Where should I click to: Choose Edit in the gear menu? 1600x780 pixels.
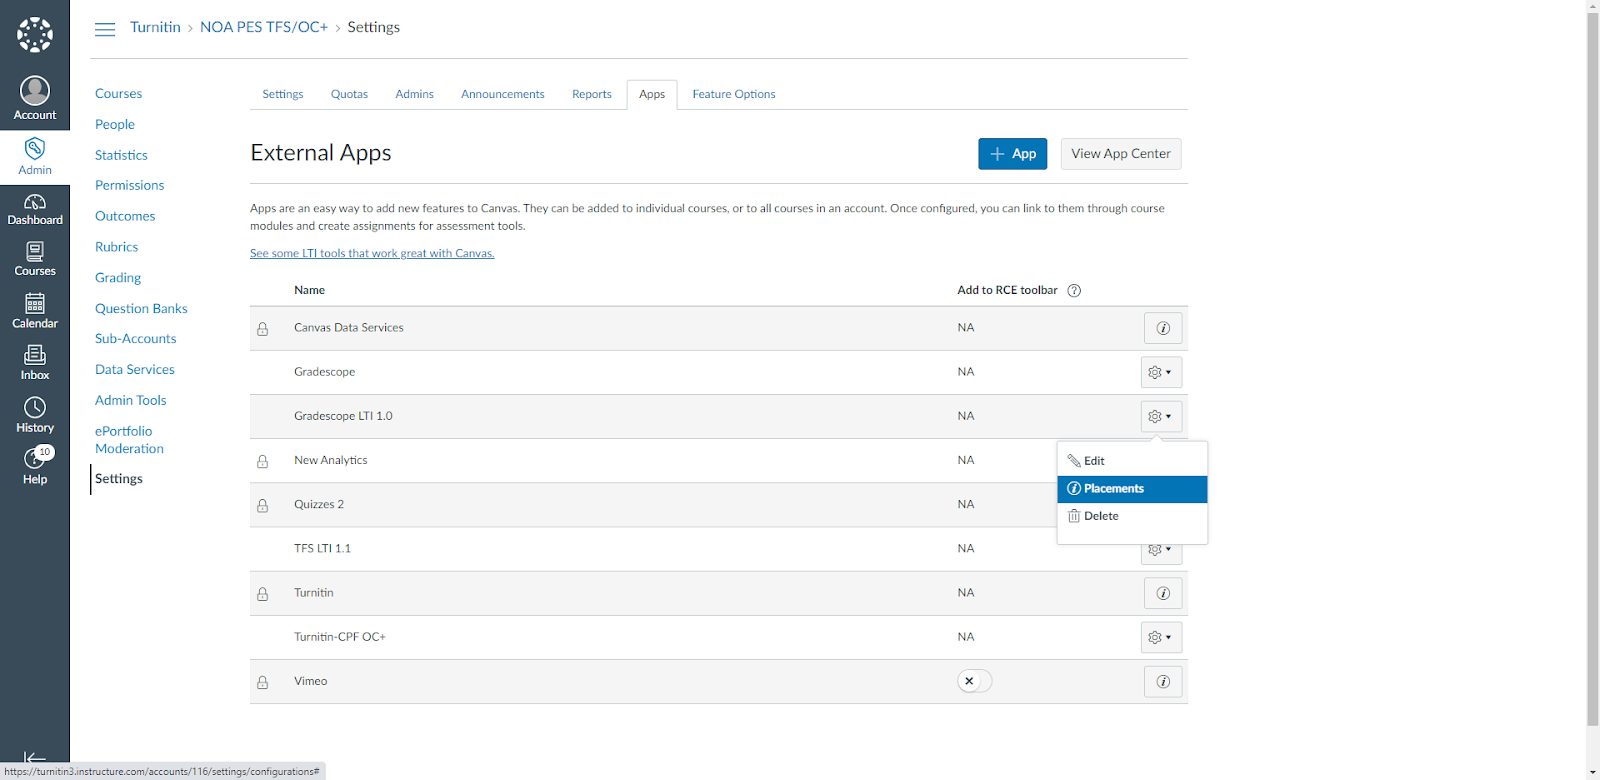(1132, 461)
